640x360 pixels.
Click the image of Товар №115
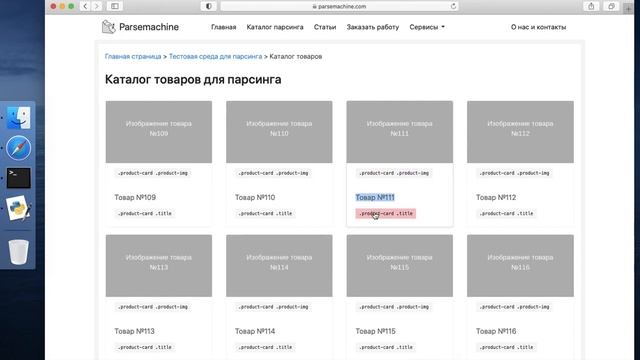[400, 266]
